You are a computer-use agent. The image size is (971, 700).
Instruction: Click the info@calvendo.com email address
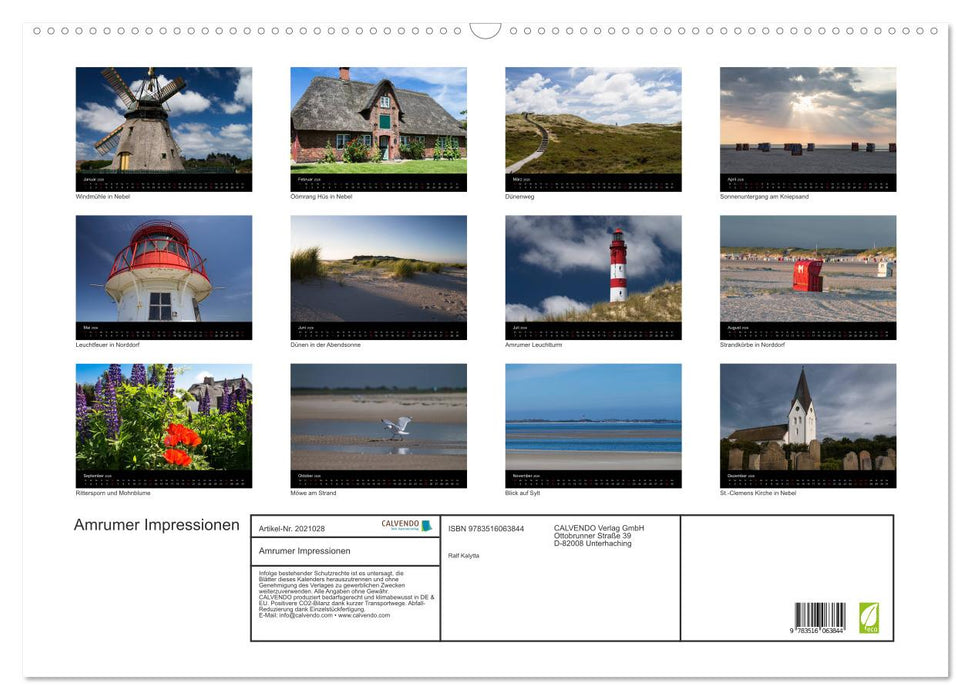pyautogui.click(x=304, y=617)
